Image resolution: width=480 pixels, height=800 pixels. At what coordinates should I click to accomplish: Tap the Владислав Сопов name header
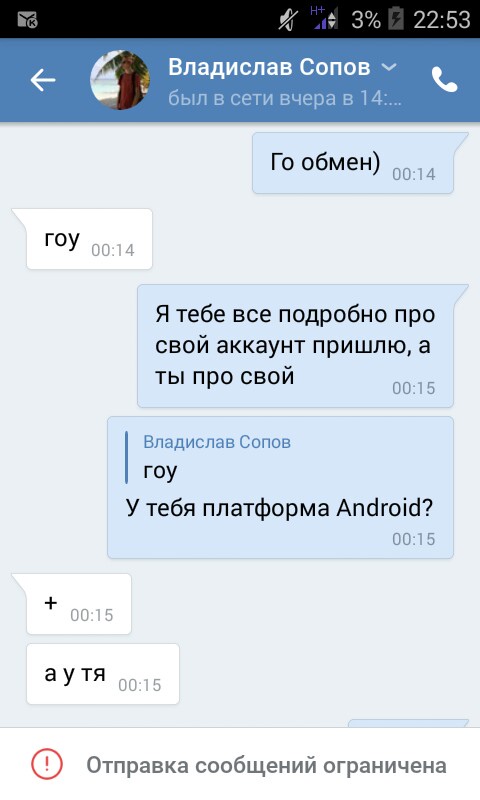tap(269, 67)
